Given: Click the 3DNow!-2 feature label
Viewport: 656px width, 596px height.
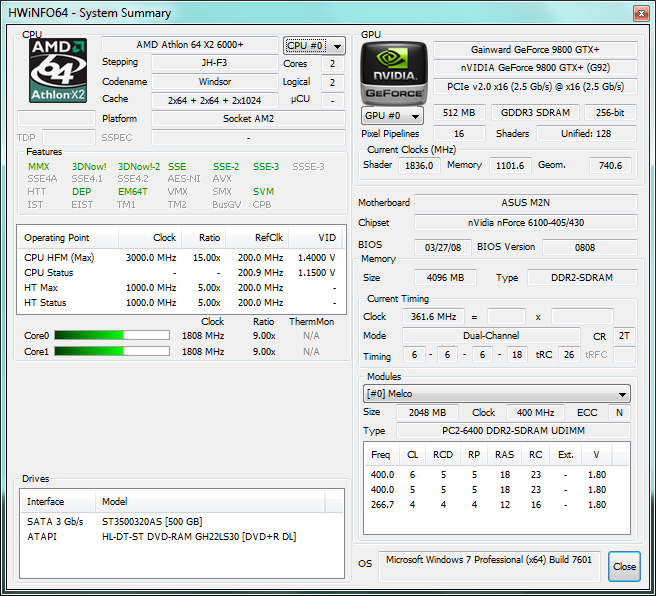Looking at the screenshot, I should [138, 166].
